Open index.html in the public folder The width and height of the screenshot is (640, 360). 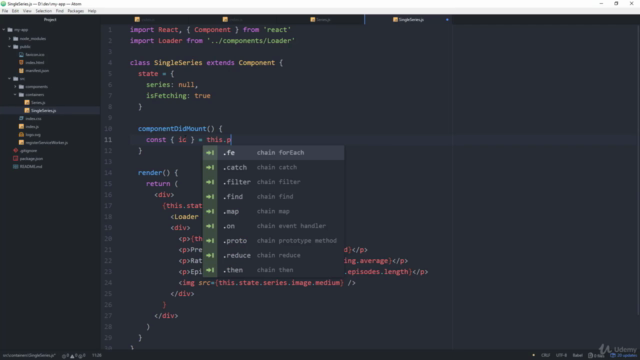35,62
